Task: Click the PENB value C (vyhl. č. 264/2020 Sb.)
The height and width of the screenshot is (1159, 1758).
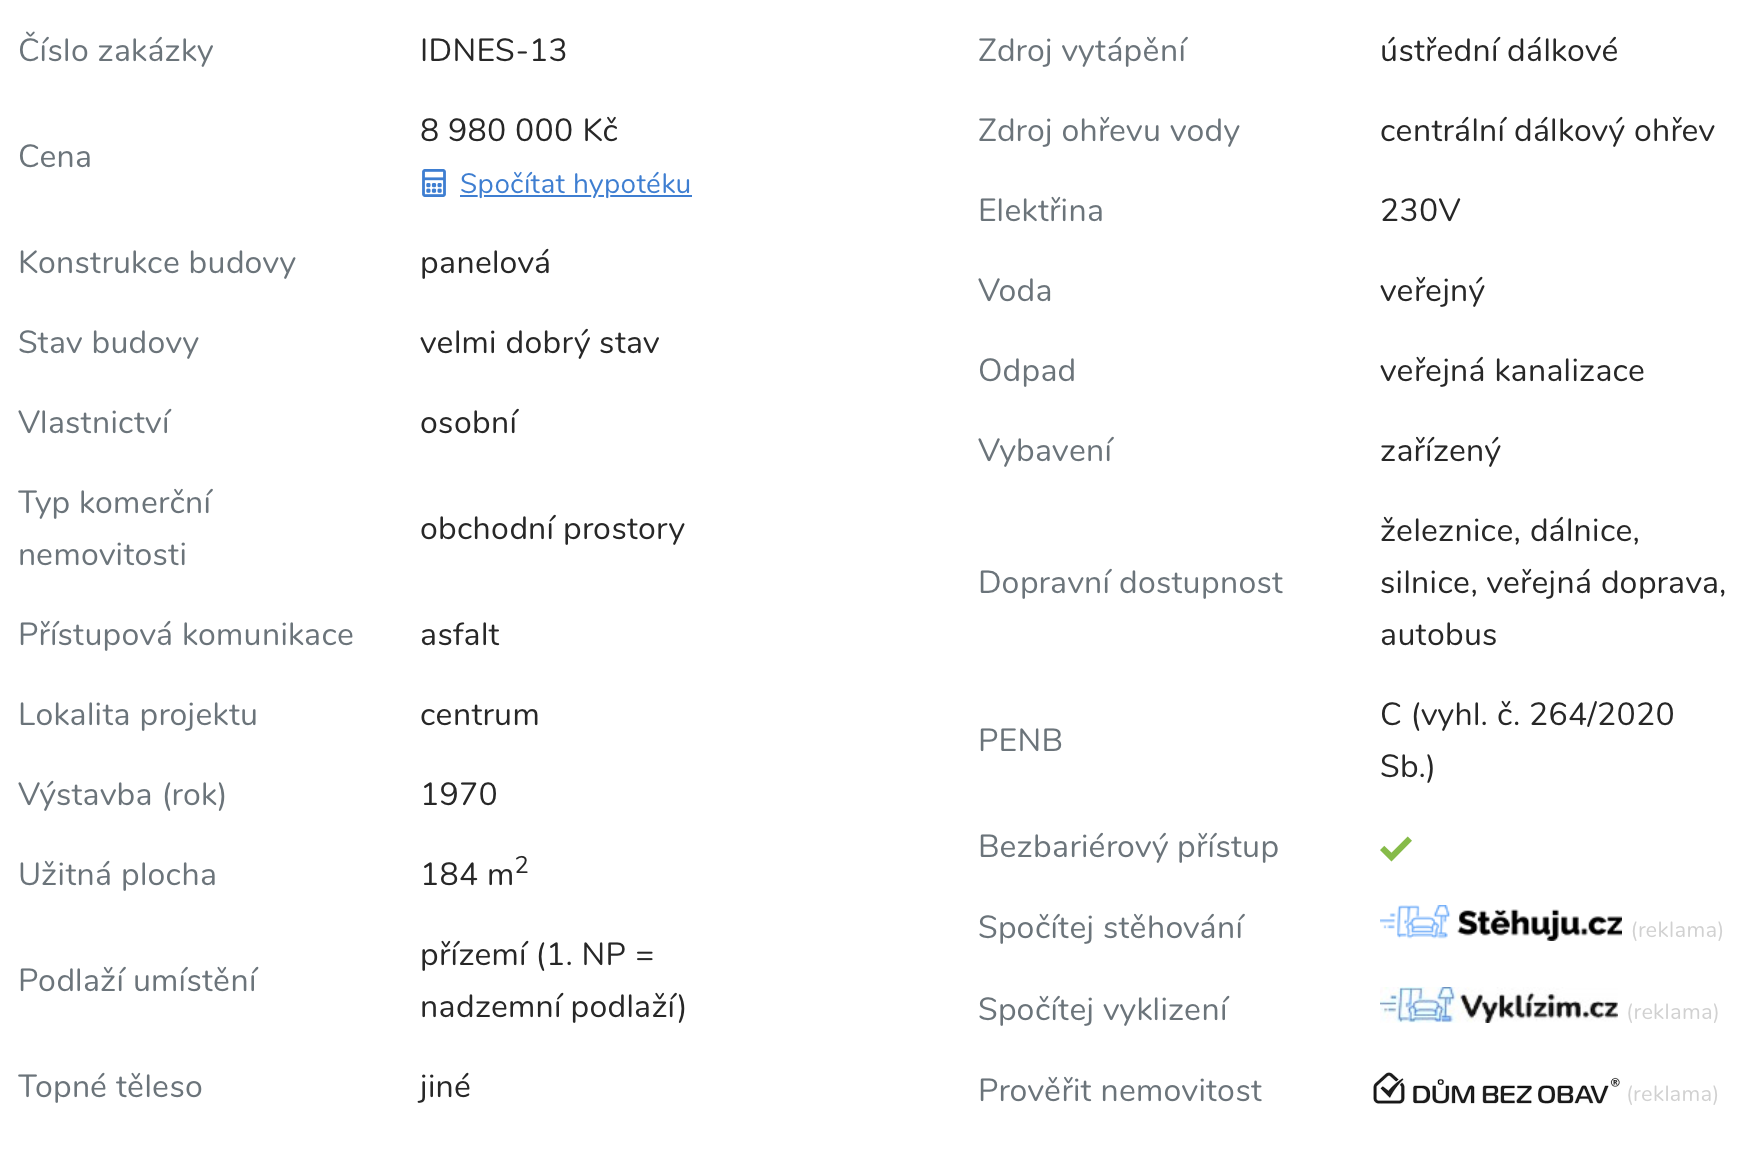Action: click(1526, 740)
